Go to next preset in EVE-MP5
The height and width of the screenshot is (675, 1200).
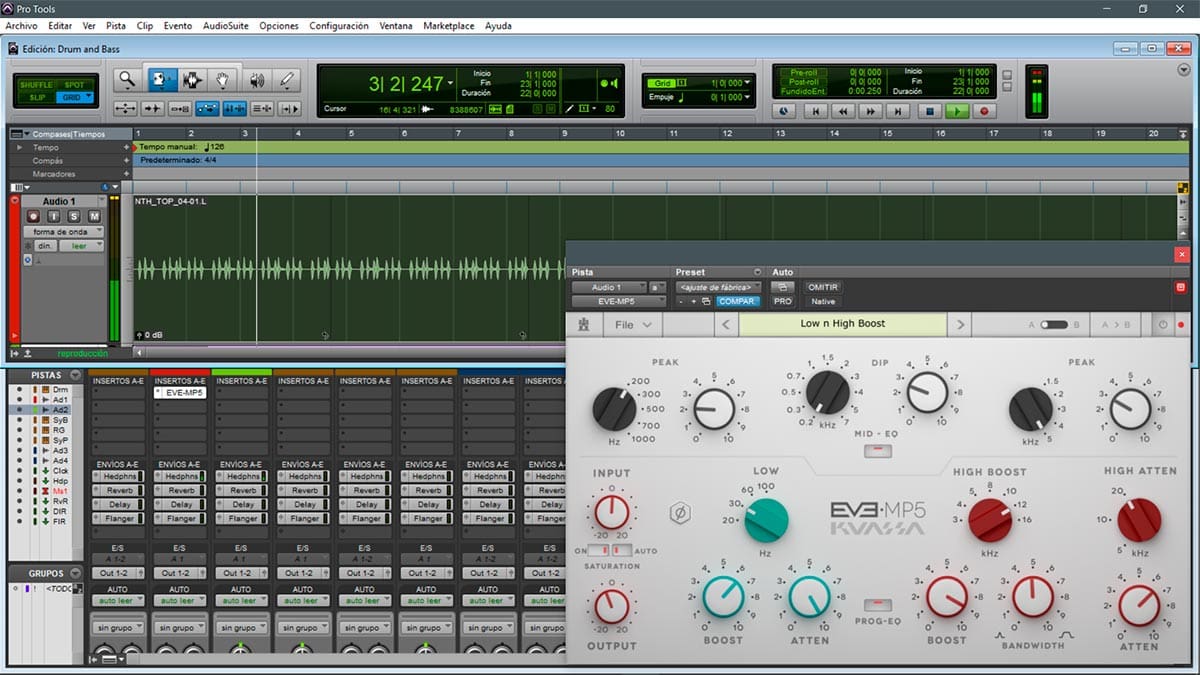(960, 324)
